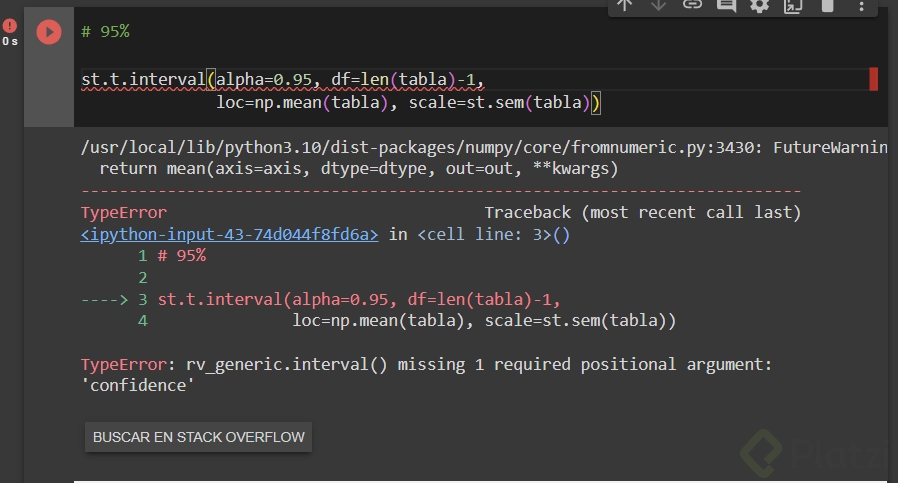Copy link to cell icon

(x=692, y=5)
